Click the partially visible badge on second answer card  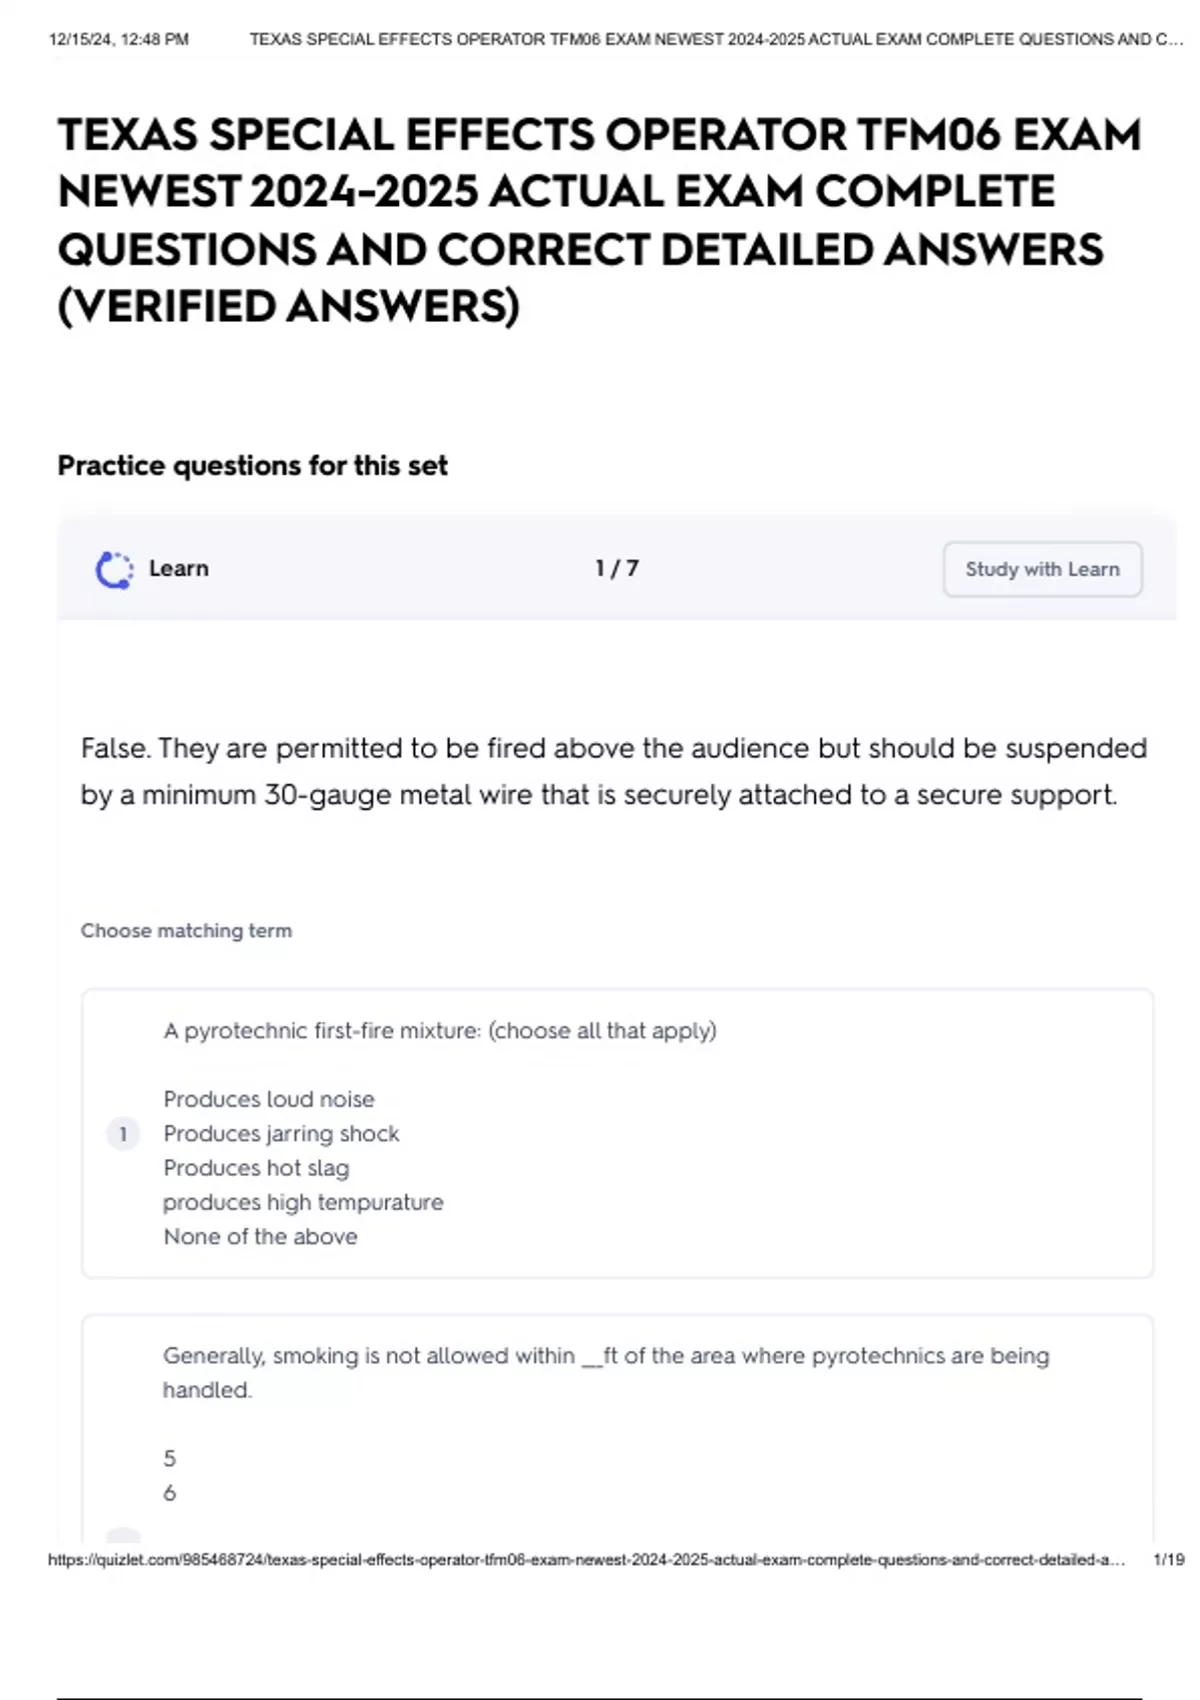[123, 1536]
